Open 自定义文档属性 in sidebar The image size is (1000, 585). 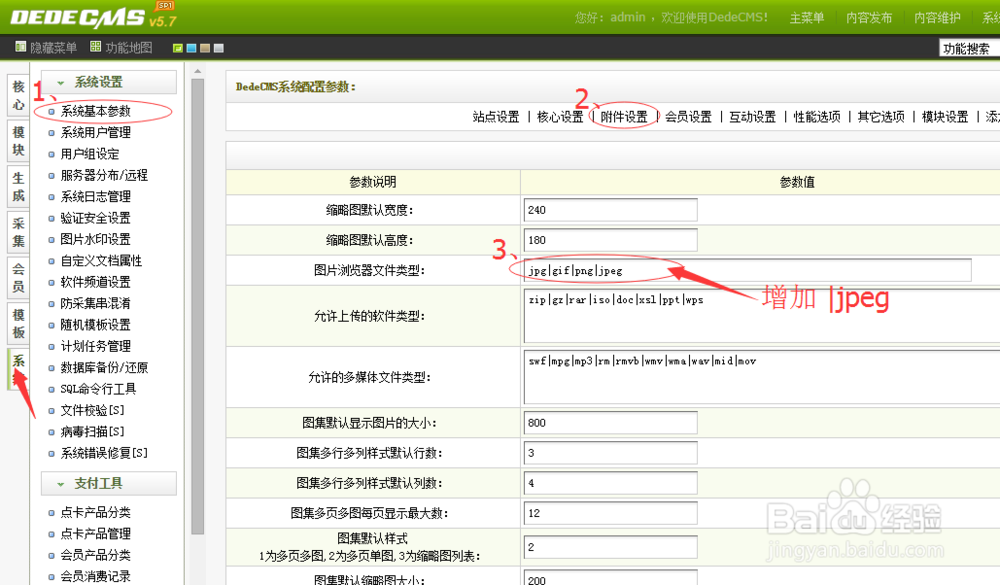tap(101, 261)
